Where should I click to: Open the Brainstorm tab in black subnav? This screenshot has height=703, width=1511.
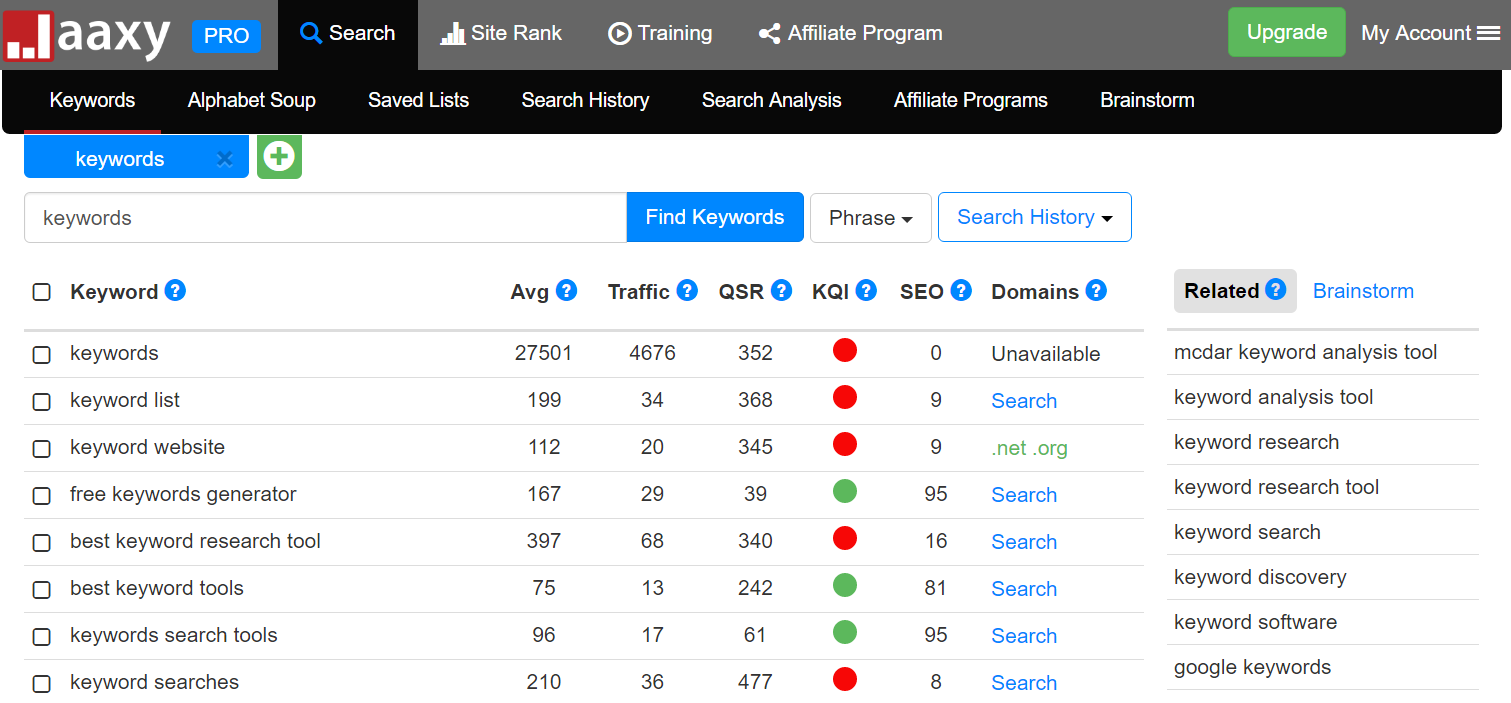pyautogui.click(x=1147, y=100)
